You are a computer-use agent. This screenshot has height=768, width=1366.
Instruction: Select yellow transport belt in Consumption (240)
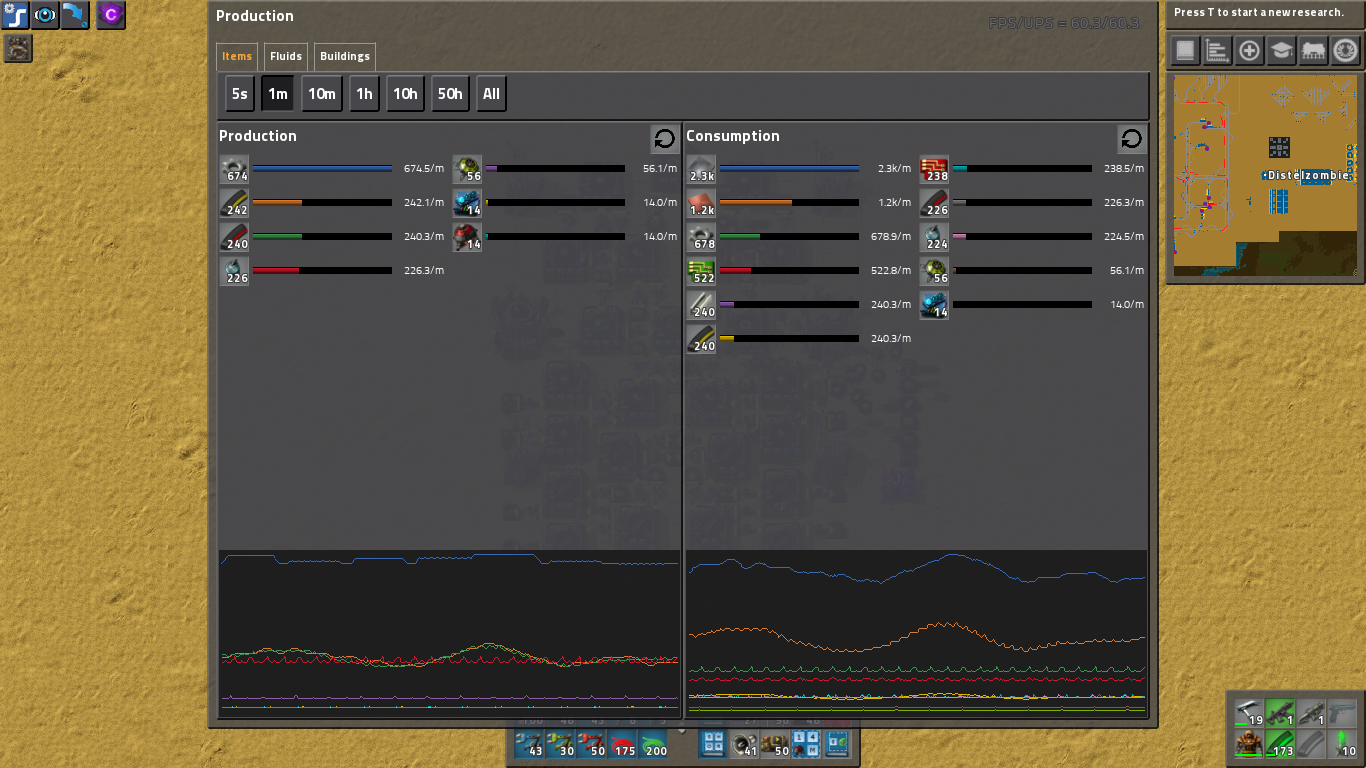702,339
